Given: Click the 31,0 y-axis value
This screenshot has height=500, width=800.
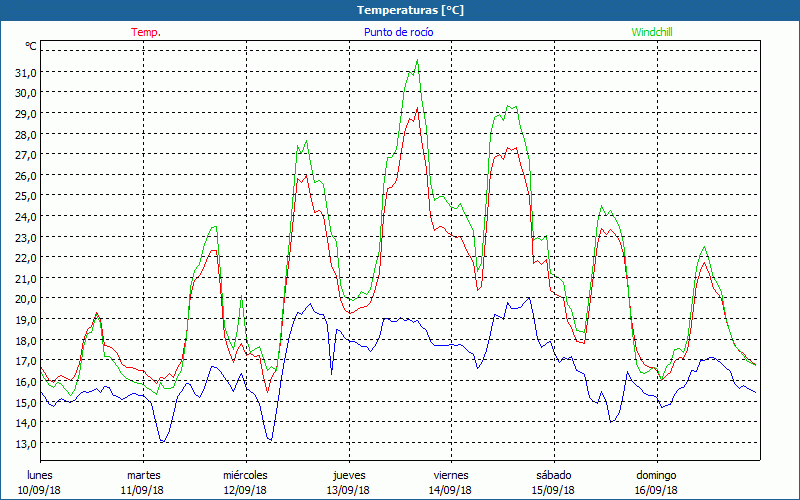Looking at the screenshot, I should [26, 72].
